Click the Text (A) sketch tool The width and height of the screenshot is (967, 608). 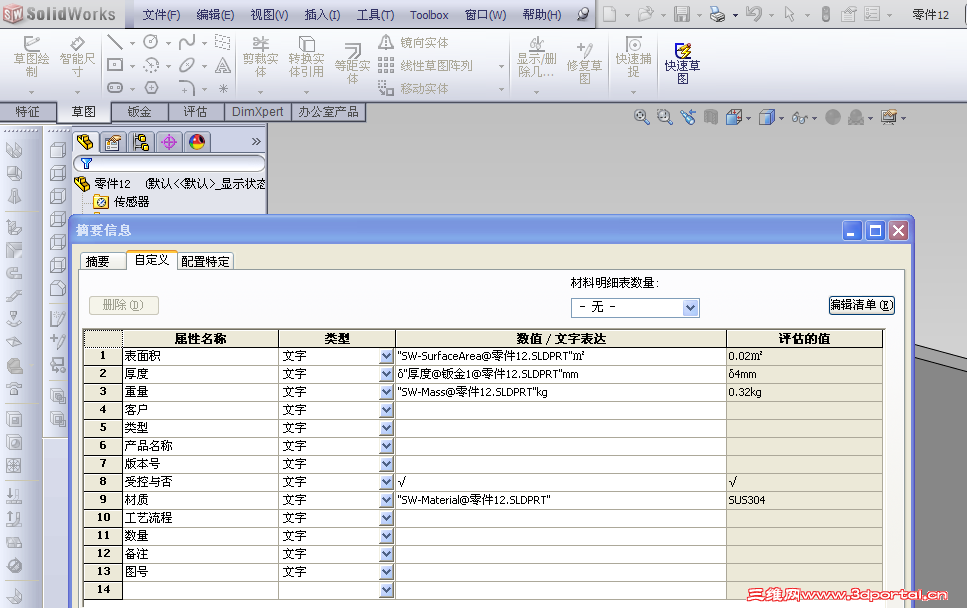click(x=223, y=65)
